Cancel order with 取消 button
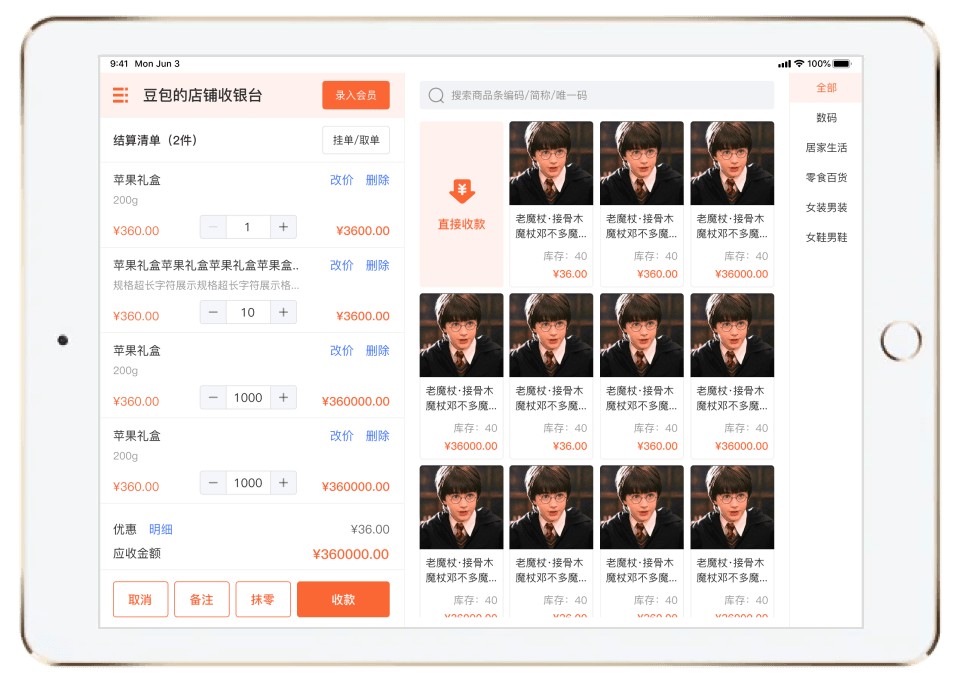This screenshot has height=684, width=961. coord(140,599)
